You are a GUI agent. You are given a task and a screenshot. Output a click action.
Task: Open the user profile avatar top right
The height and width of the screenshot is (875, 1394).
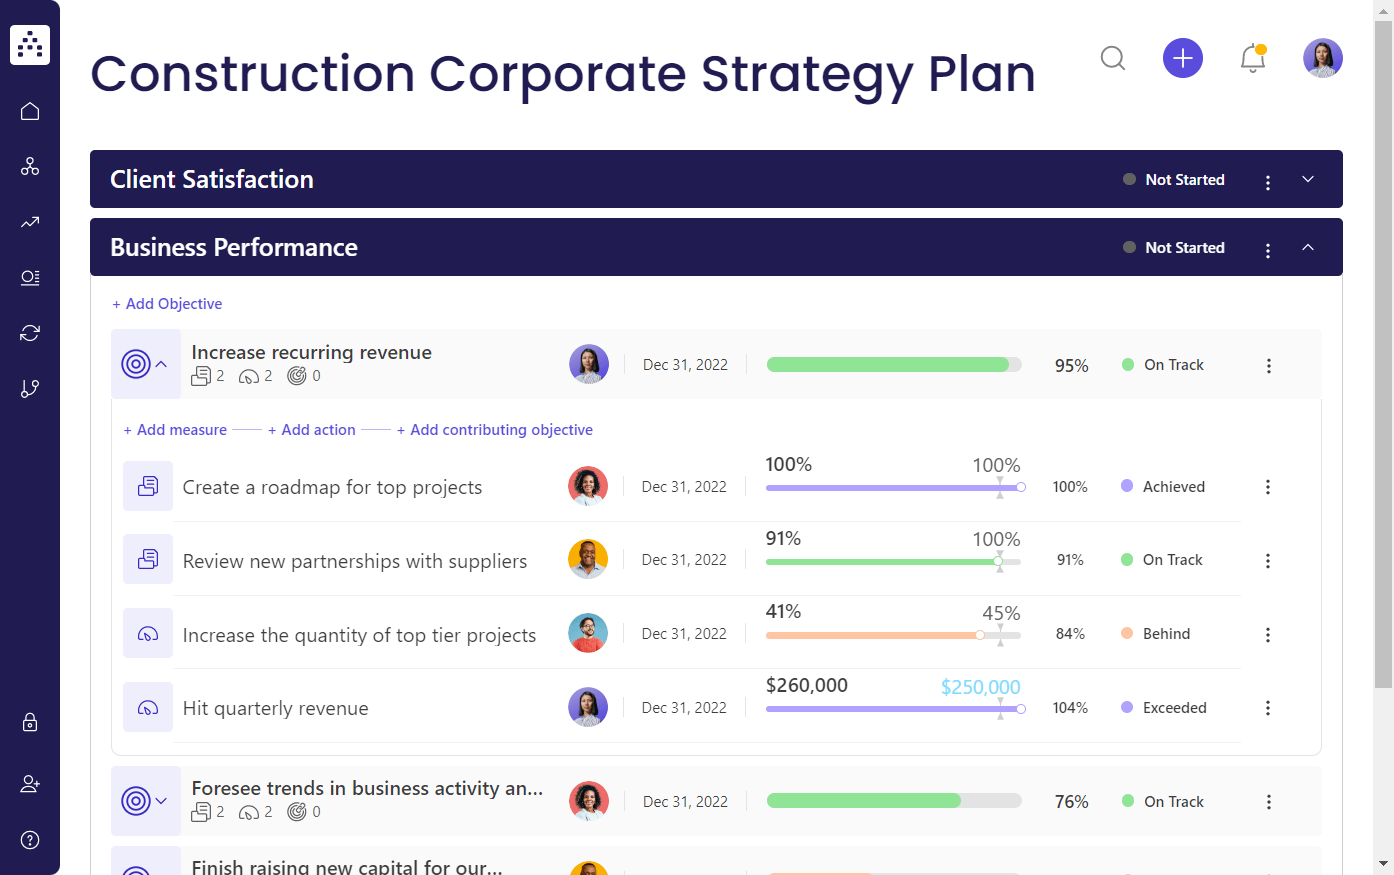click(x=1322, y=58)
